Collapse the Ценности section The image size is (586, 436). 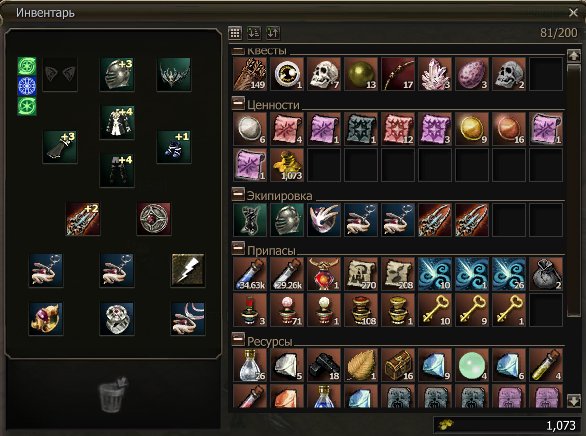pos(238,103)
